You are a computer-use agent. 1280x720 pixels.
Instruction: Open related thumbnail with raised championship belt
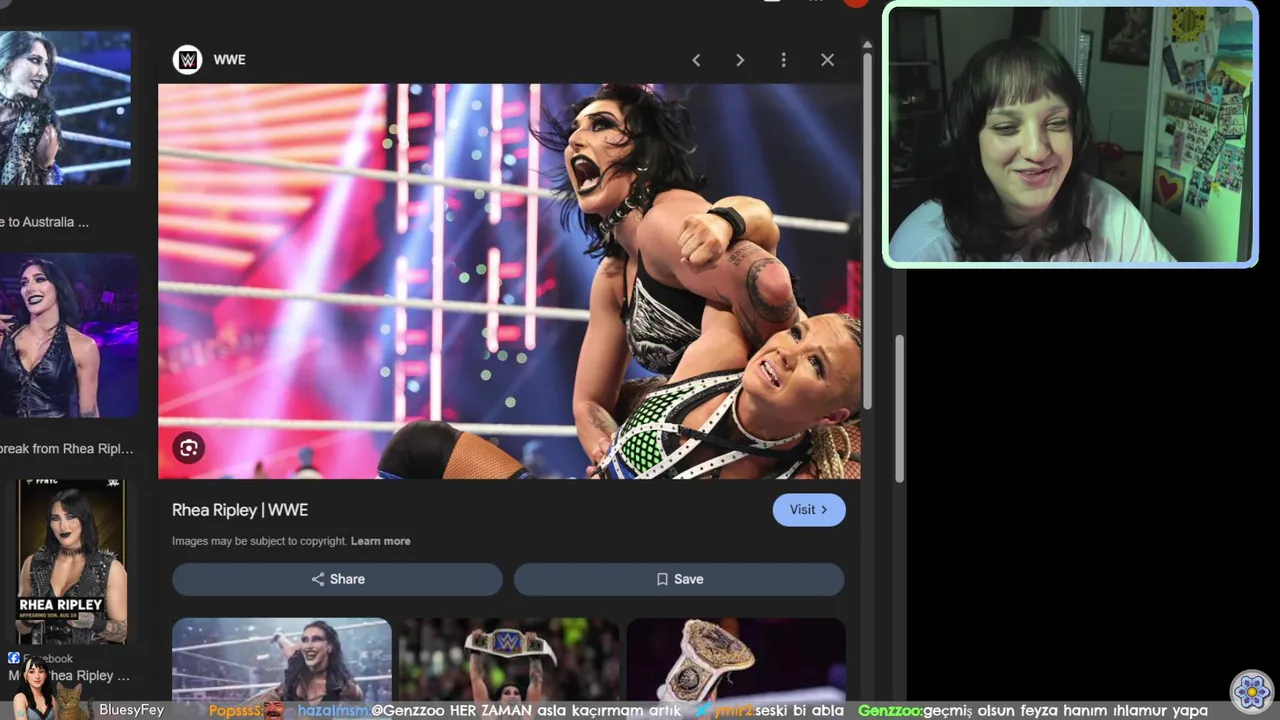(x=509, y=660)
